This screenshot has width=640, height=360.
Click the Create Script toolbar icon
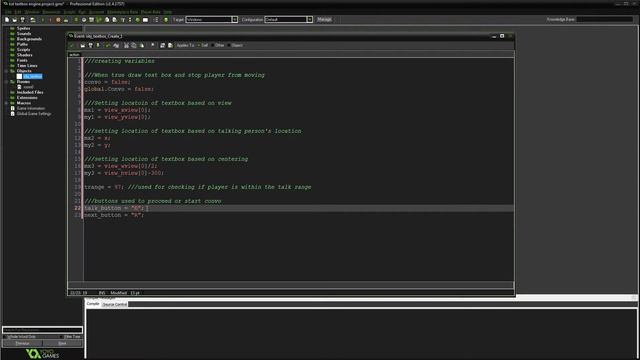tap(107, 20)
